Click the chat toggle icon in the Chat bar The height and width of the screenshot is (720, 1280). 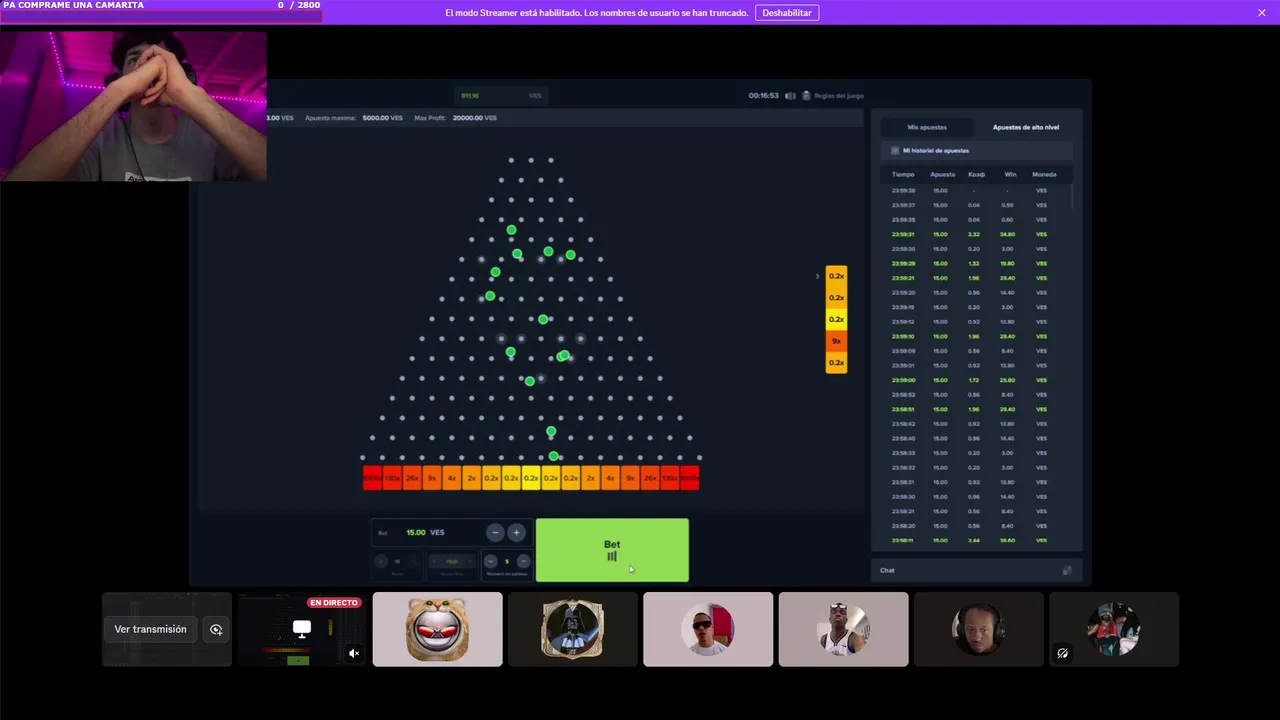coord(1067,570)
